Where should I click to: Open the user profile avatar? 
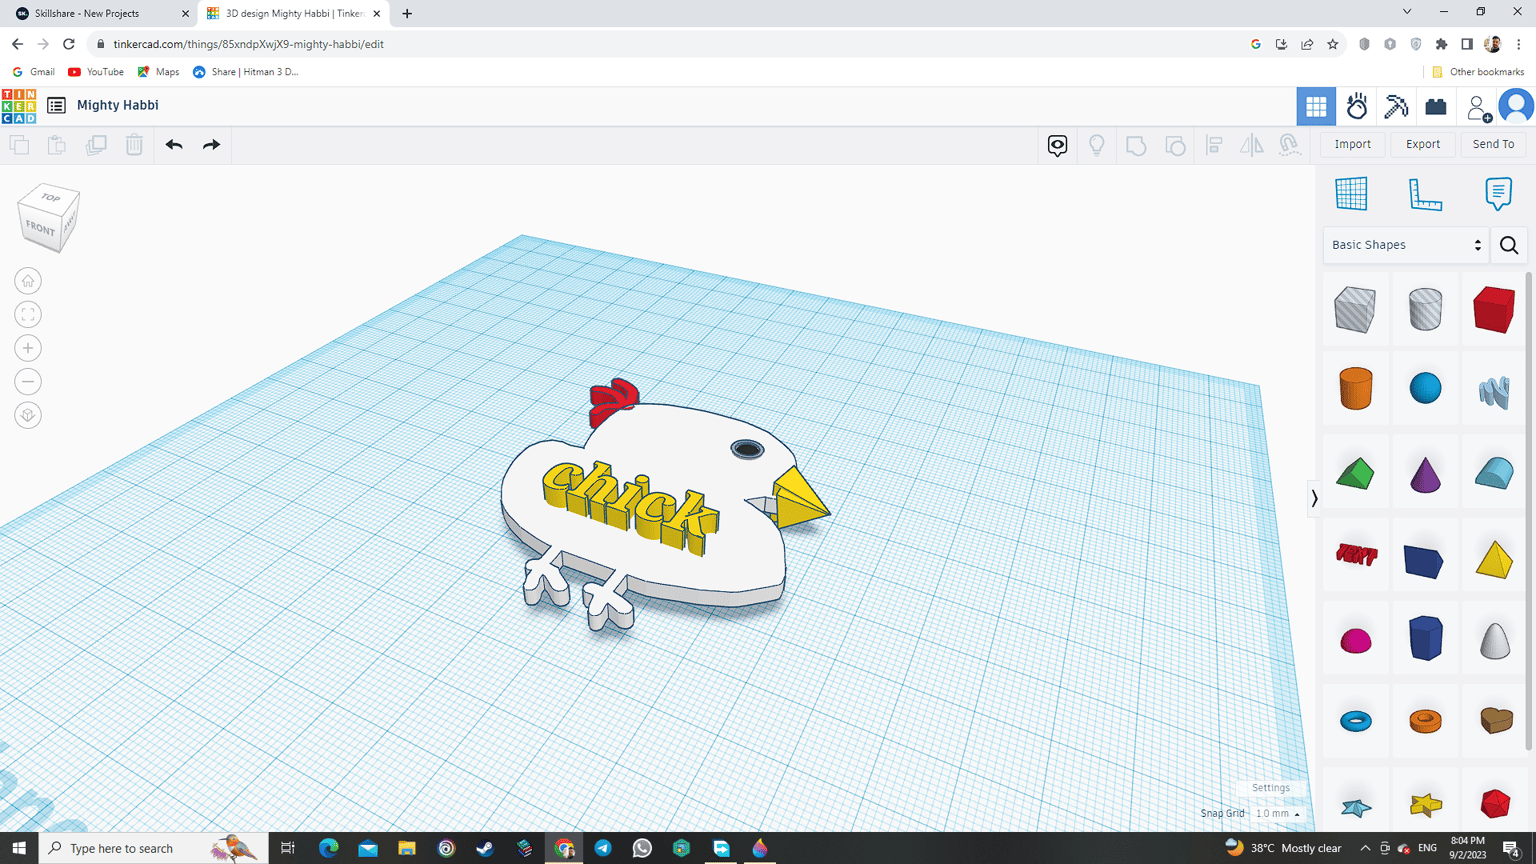pos(1516,106)
